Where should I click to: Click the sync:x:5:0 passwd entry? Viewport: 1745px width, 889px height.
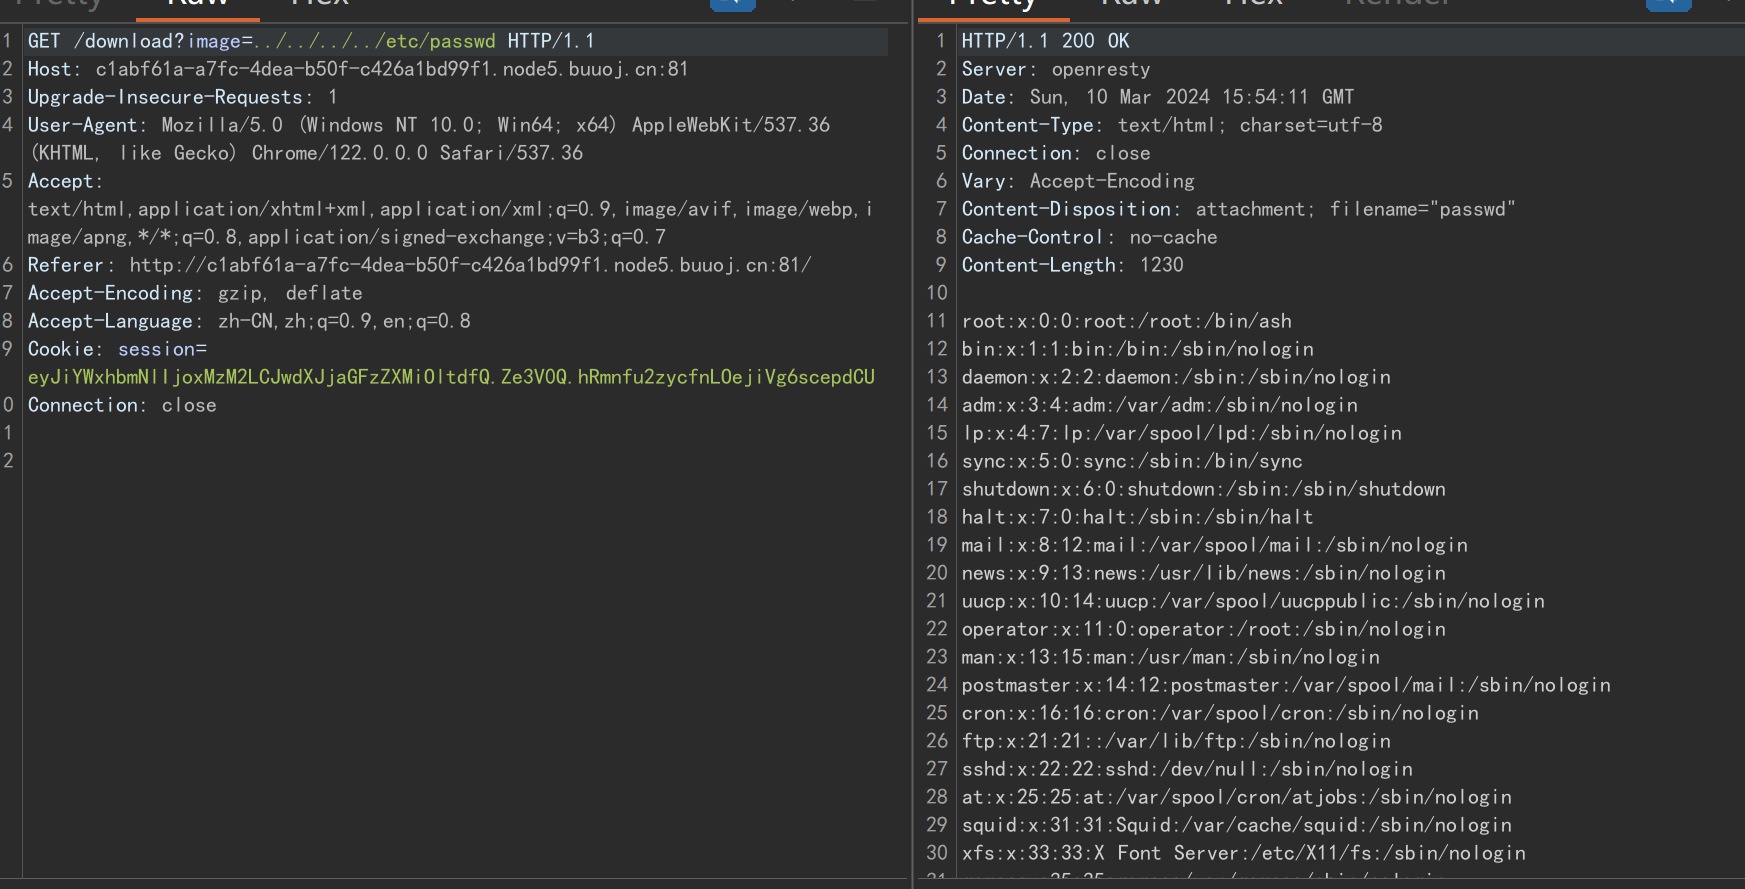coord(1132,461)
